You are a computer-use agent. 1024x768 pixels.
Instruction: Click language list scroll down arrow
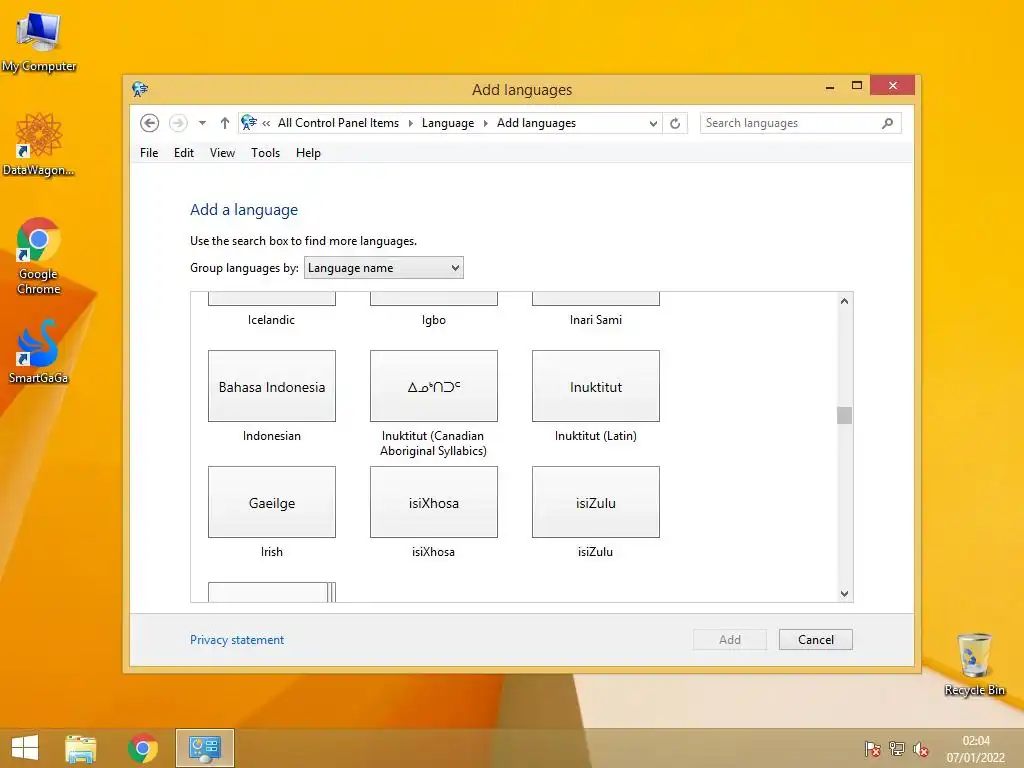tap(844, 594)
